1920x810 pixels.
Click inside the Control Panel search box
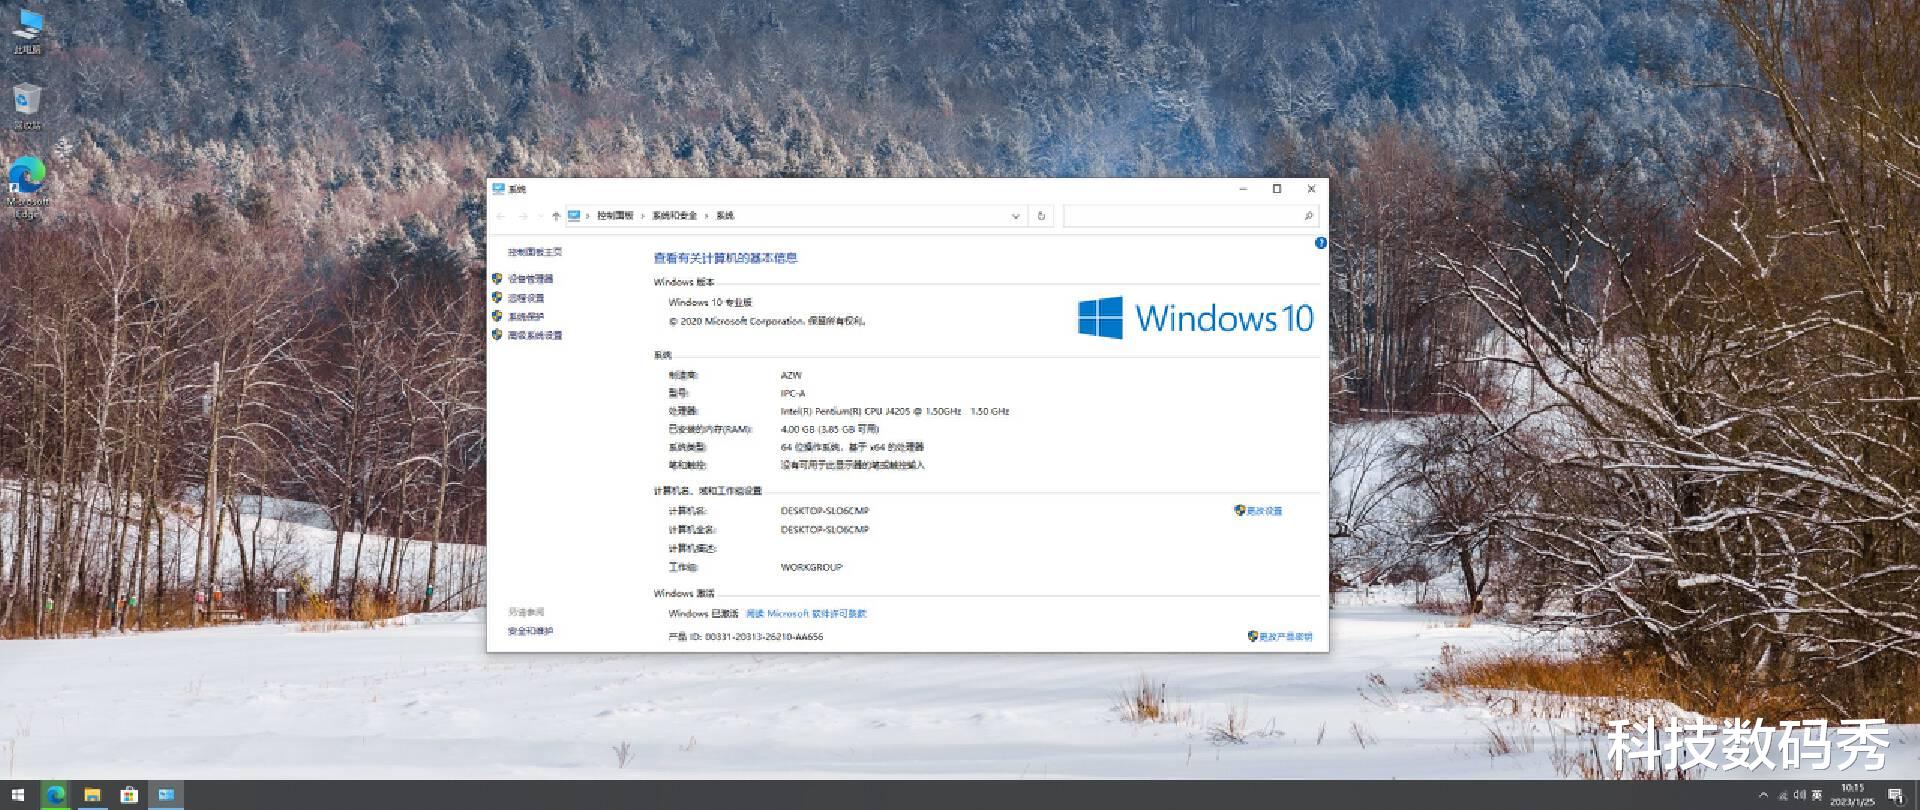point(1190,216)
